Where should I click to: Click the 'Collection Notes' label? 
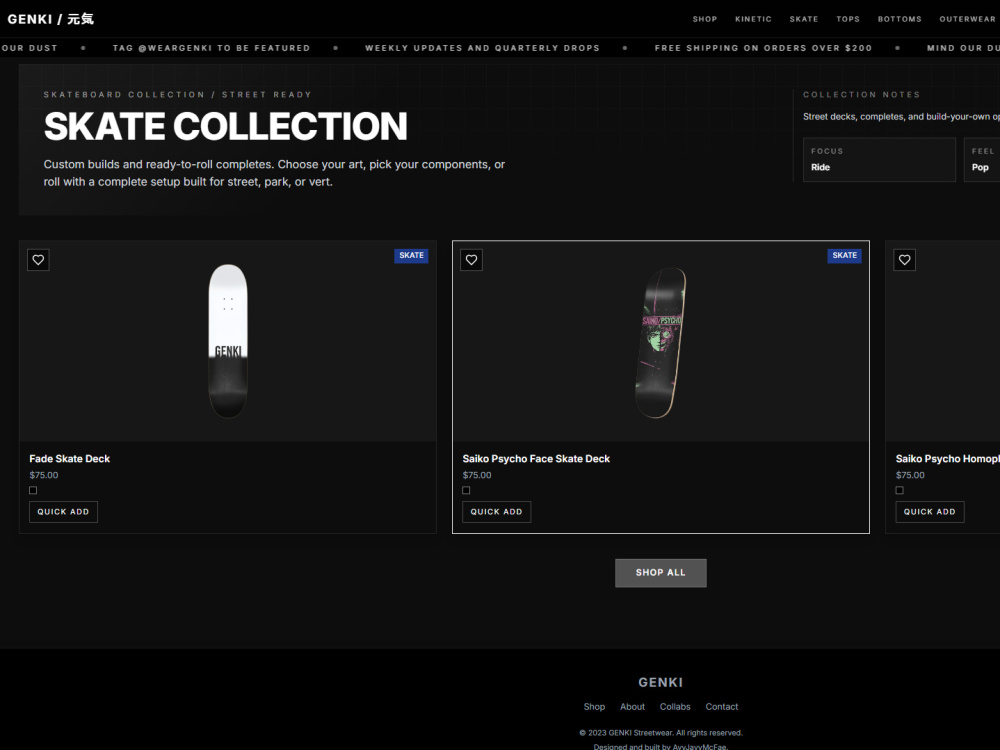[861, 94]
